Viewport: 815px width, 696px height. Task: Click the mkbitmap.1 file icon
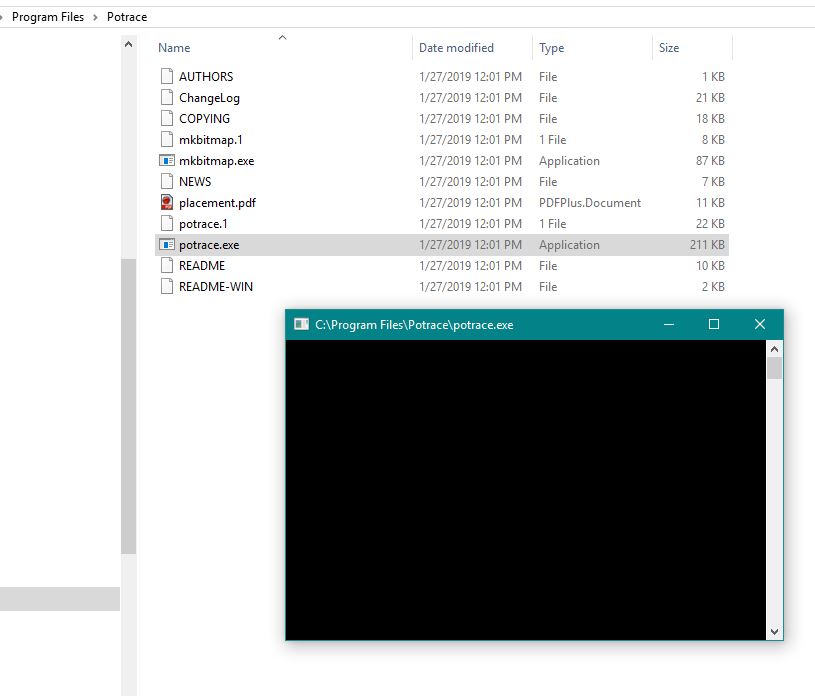(167, 139)
